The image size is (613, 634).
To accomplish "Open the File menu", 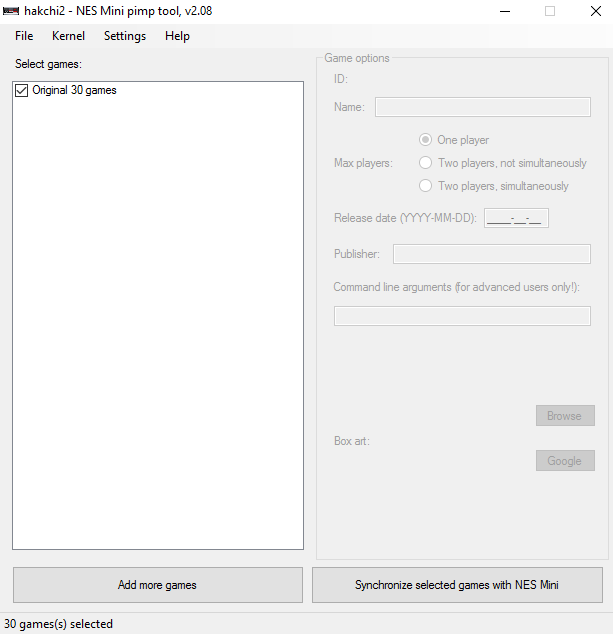I will tap(24, 36).
